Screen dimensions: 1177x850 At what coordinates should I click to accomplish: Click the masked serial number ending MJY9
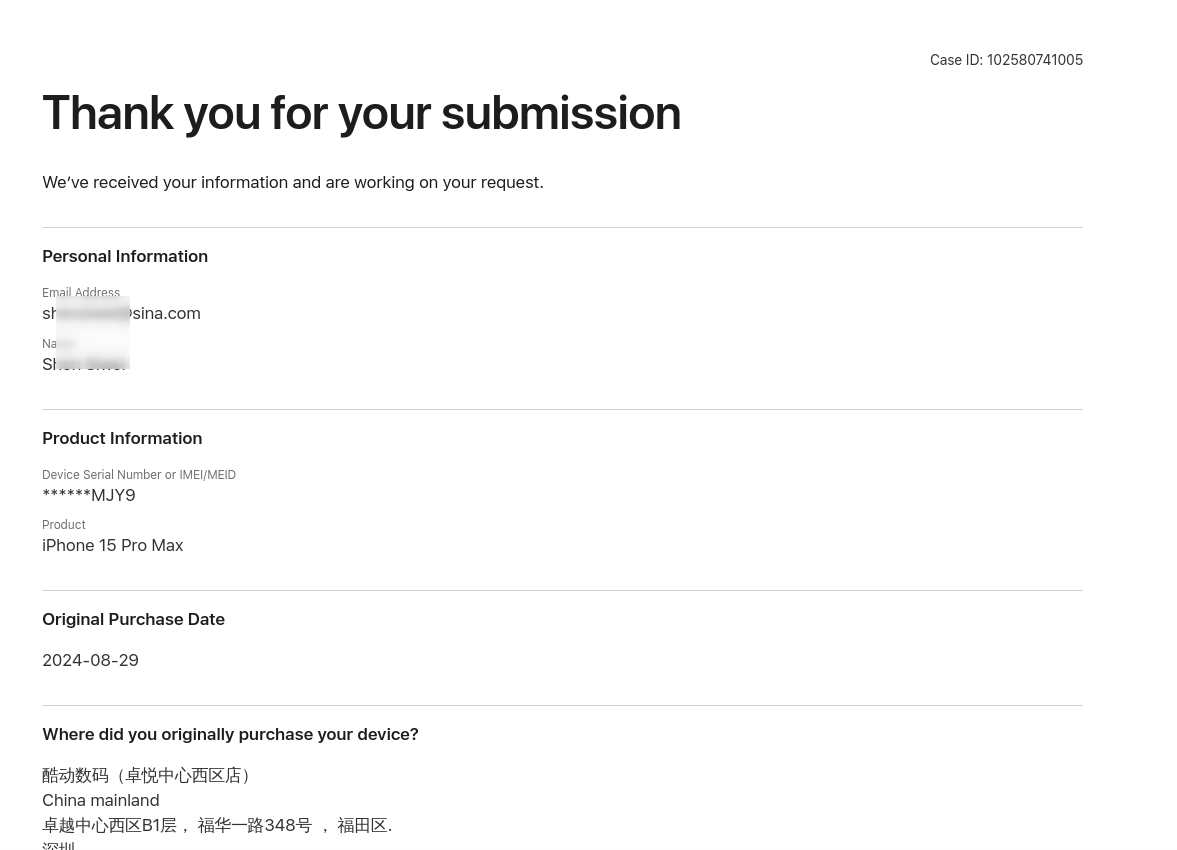point(89,495)
